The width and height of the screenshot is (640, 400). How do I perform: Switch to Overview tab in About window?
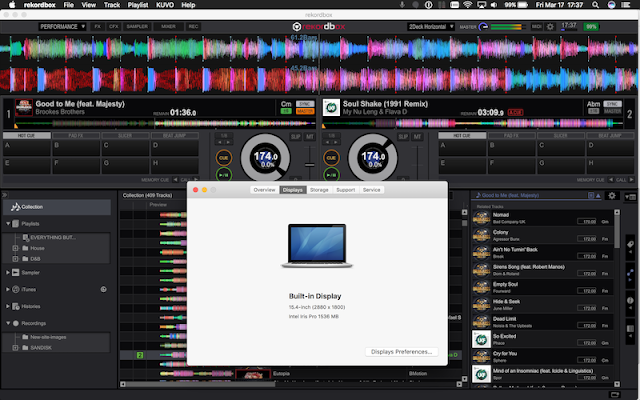(x=264, y=190)
